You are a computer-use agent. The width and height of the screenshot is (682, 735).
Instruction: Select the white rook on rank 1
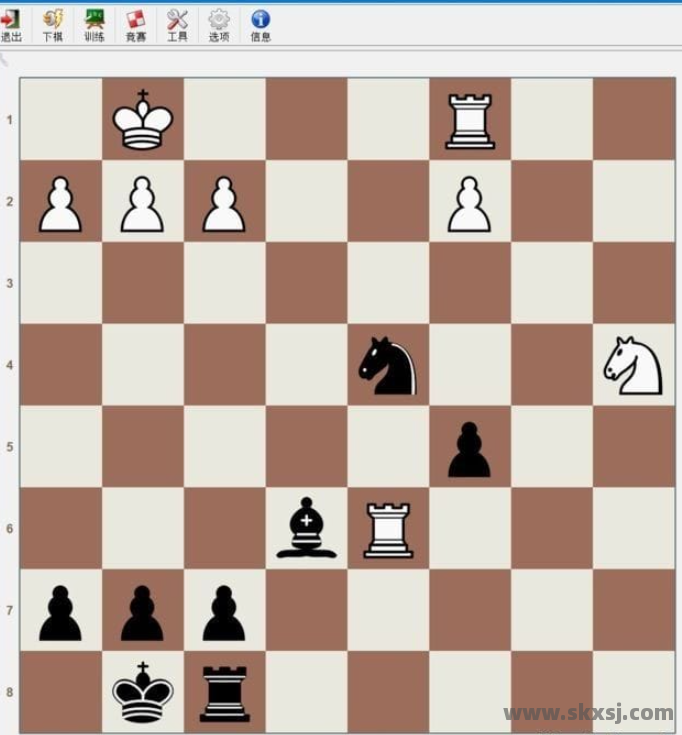(470, 120)
